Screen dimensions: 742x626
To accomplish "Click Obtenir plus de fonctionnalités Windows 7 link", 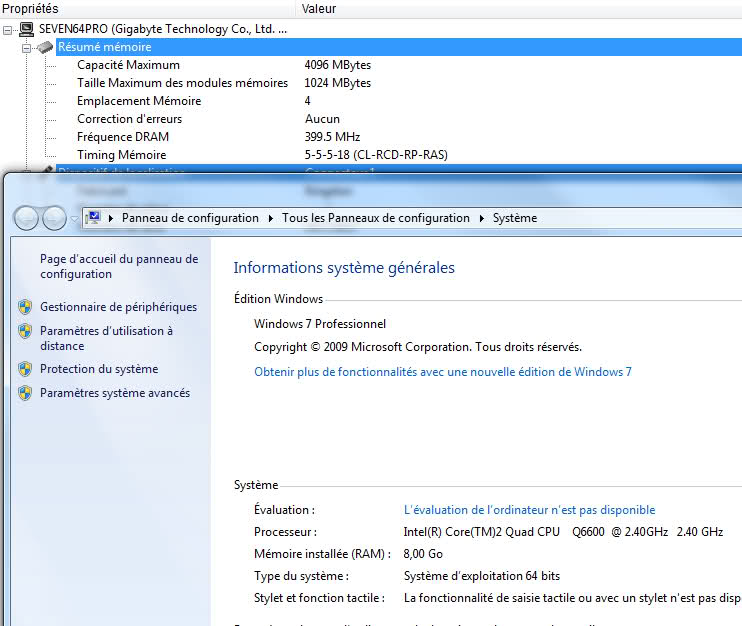I will [443, 372].
